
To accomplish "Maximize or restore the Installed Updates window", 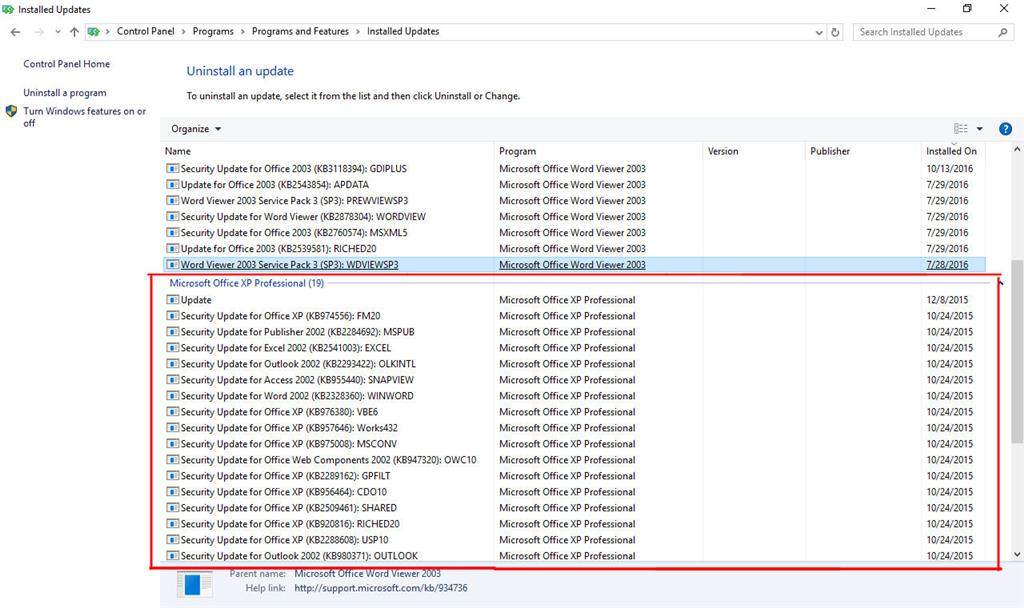I will pyautogui.click(x=967, y=8).
